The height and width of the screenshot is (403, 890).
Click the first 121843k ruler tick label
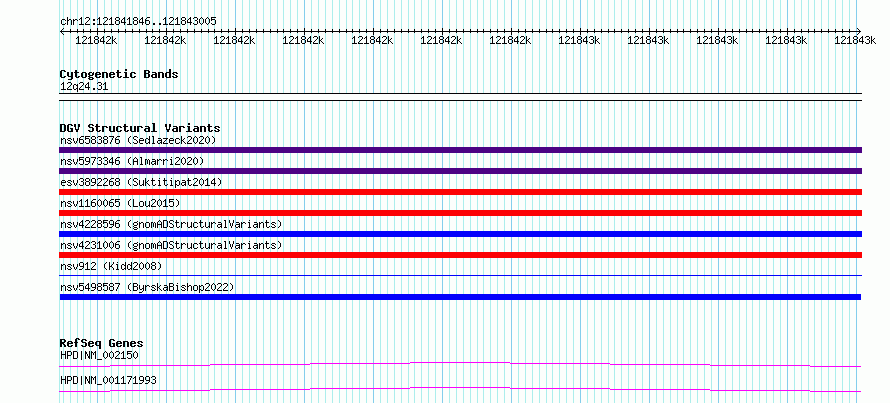click(x=580, y=40)
